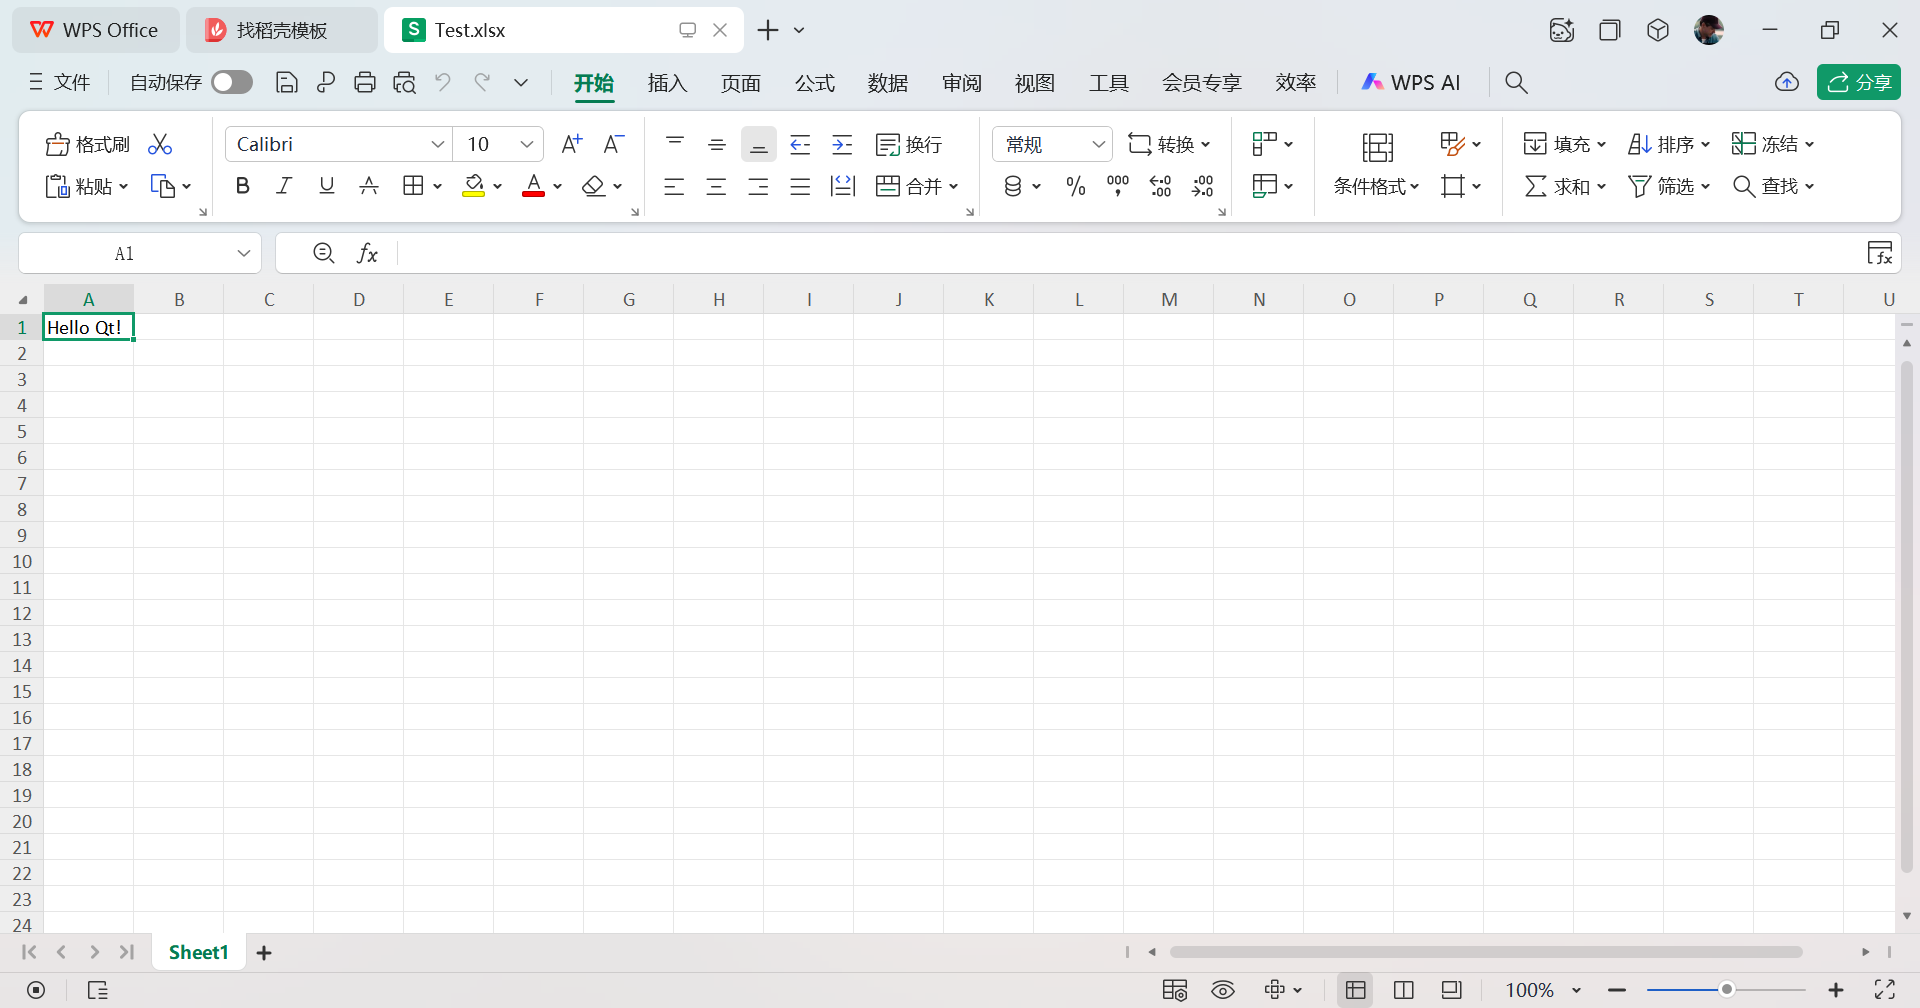Image resolution: width=1920 pixels, height=1008 pixels.
Task: Open the 公式 ribbon tab
Action: 814,83
